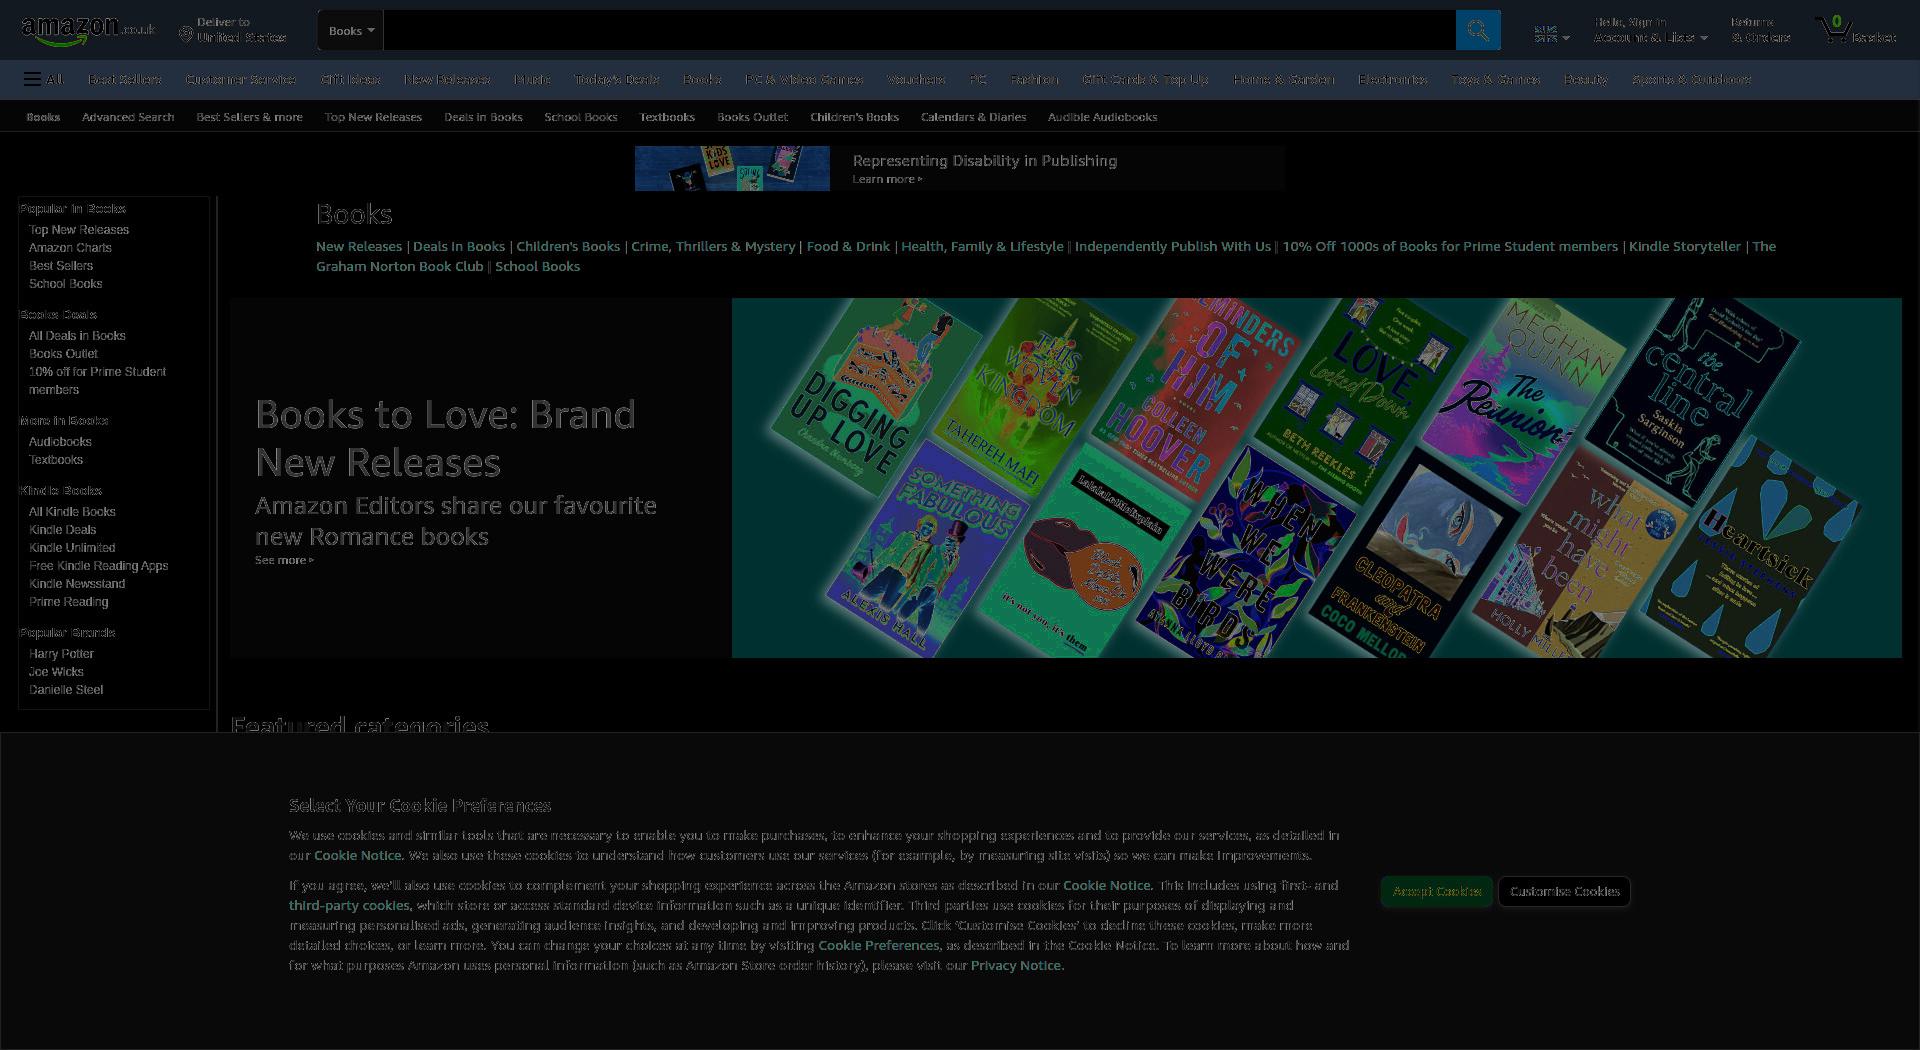
Task: Select Children's Books subnav tab
Action: 854,117
